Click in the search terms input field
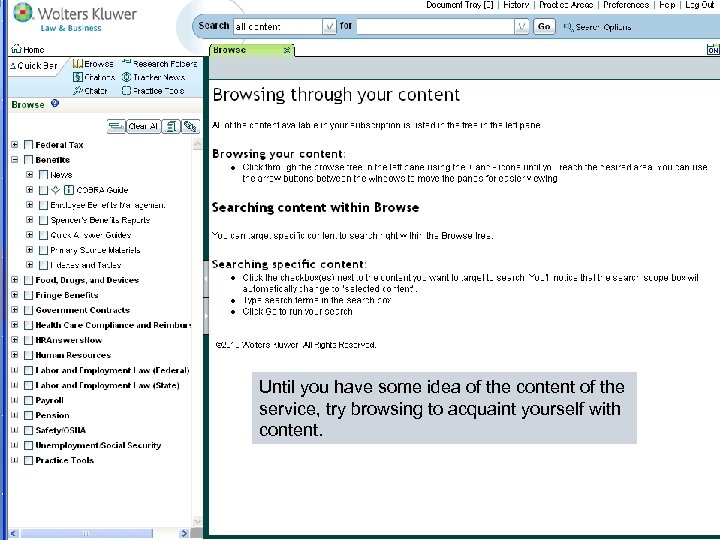The height and width of the screenshot is (540, 720). pos(435,27)
